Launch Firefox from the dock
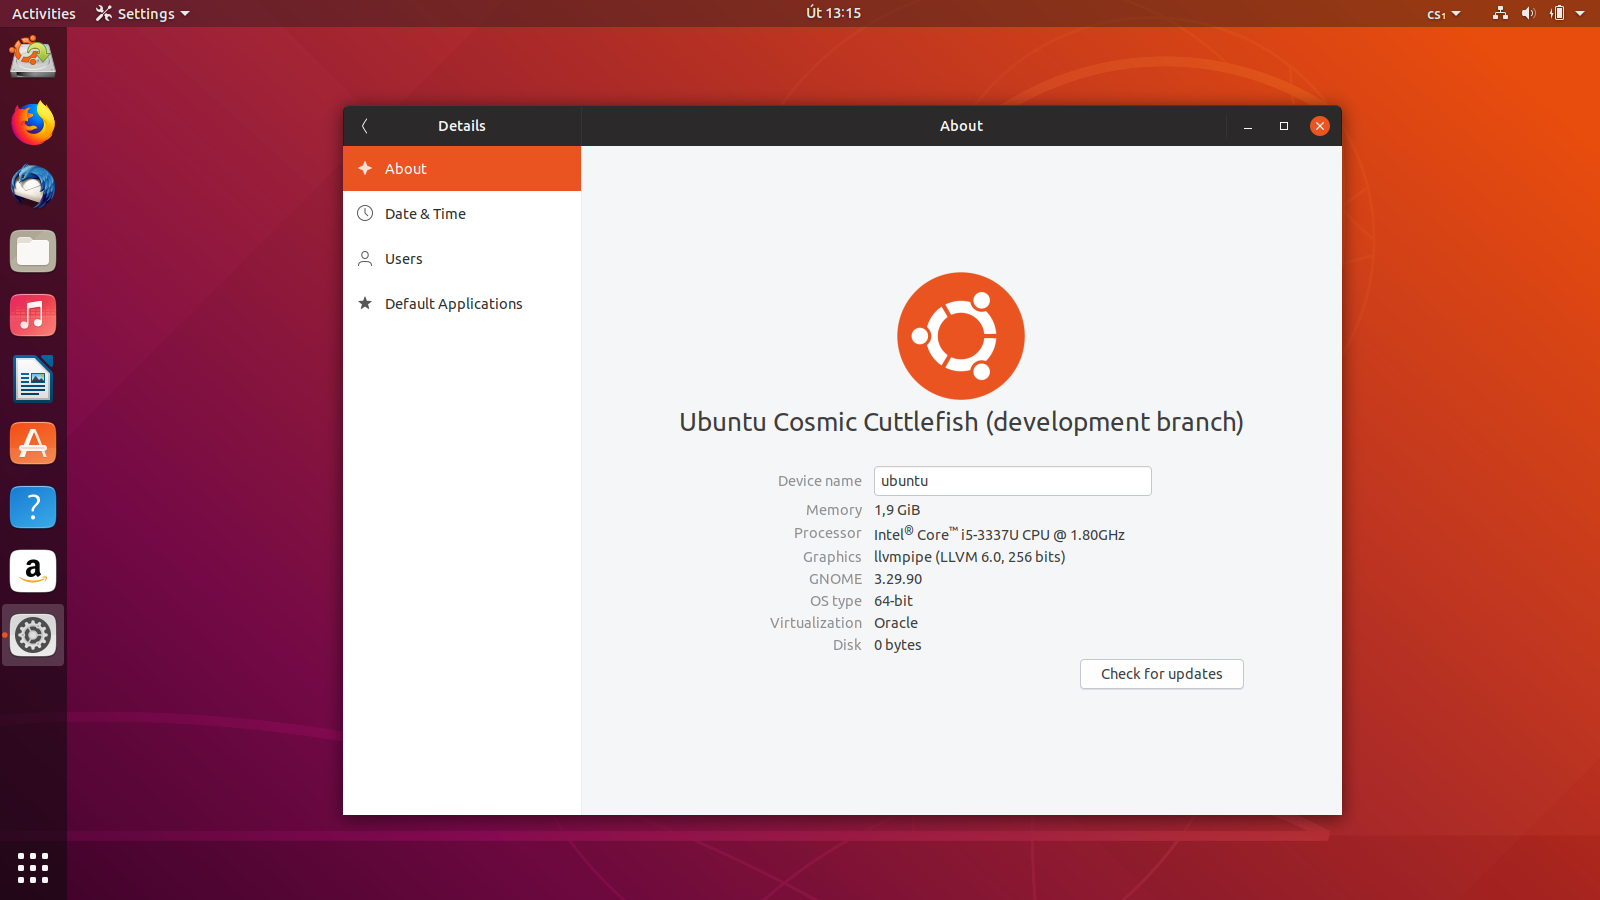1600x900 pixels. click(x=33, y=123)
